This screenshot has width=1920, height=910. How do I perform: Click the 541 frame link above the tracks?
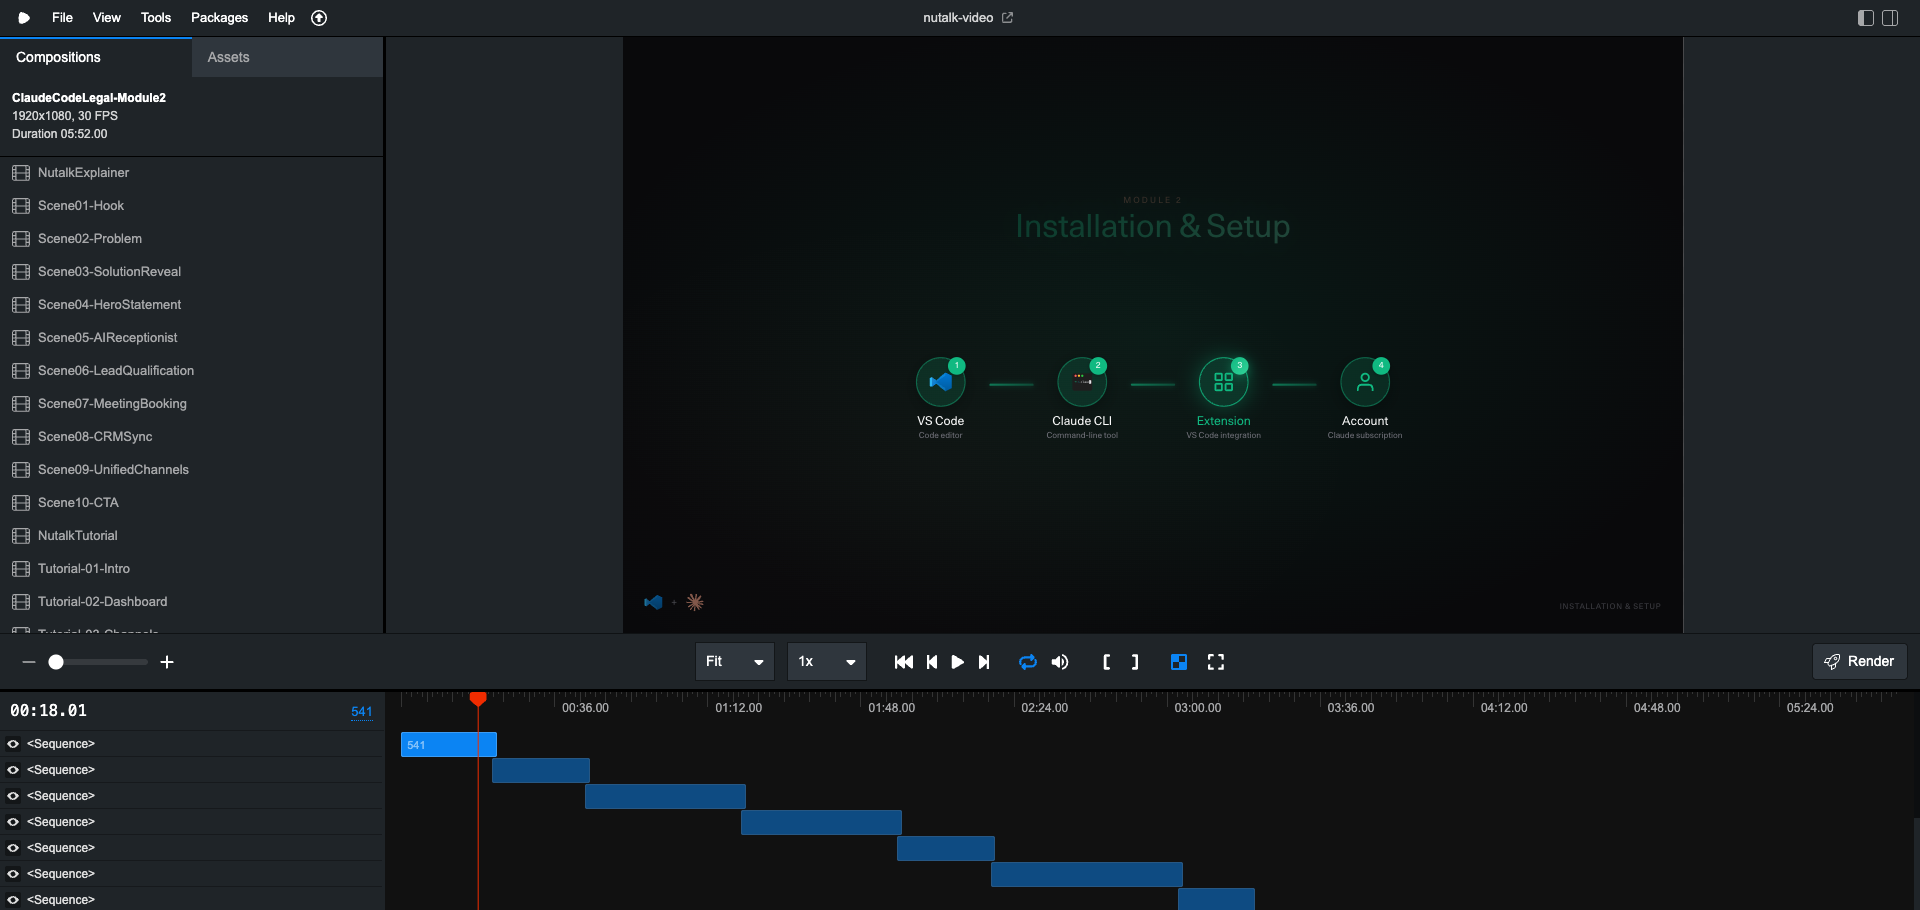coord(361,711)
